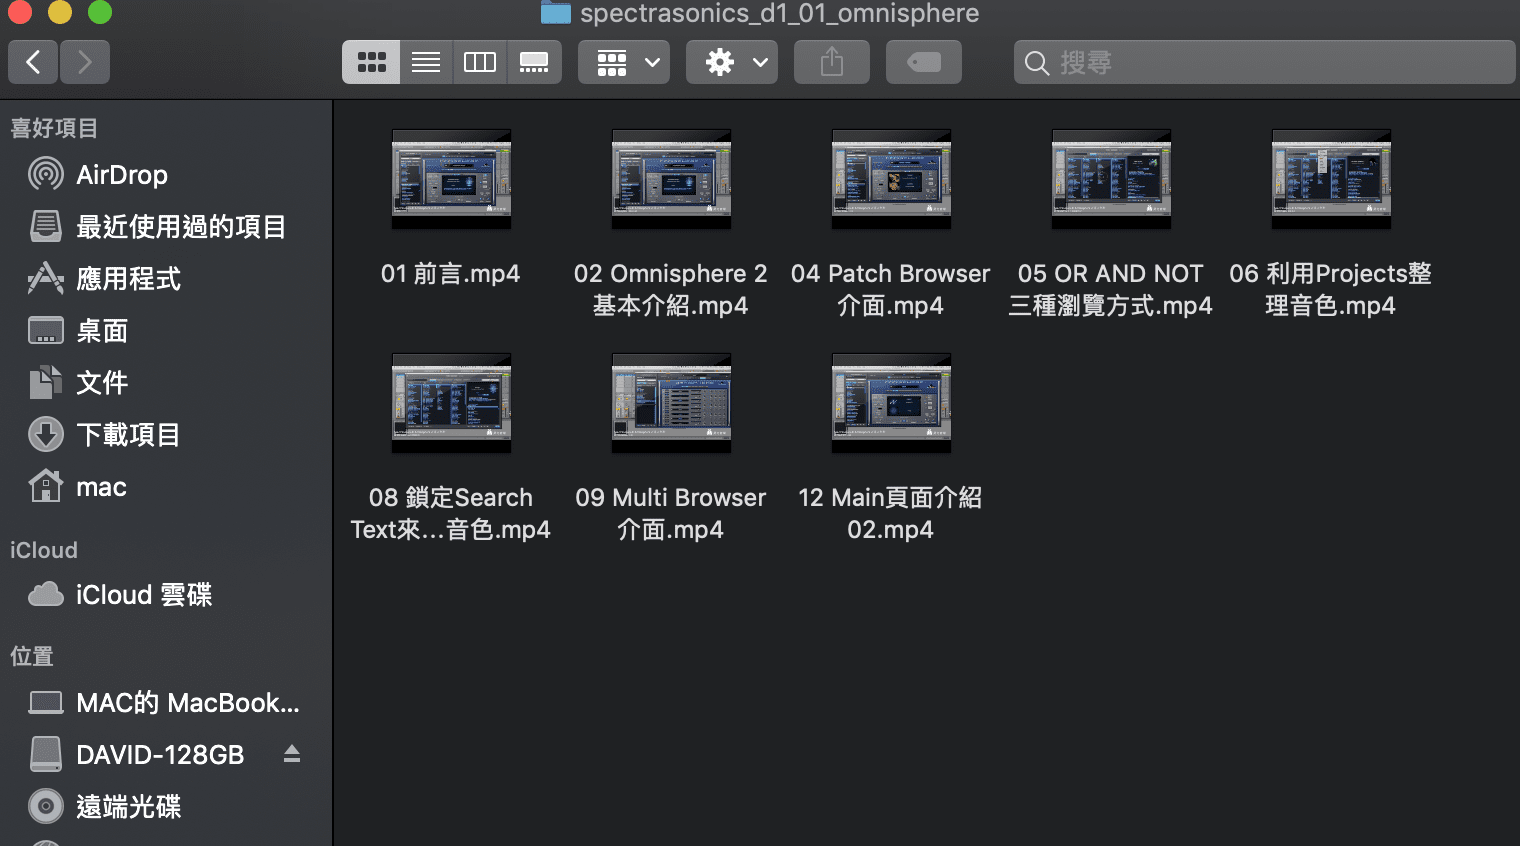Click the desktop icon beside 桌面
The width and height of the screenshot is (1520, 846).
46,330
